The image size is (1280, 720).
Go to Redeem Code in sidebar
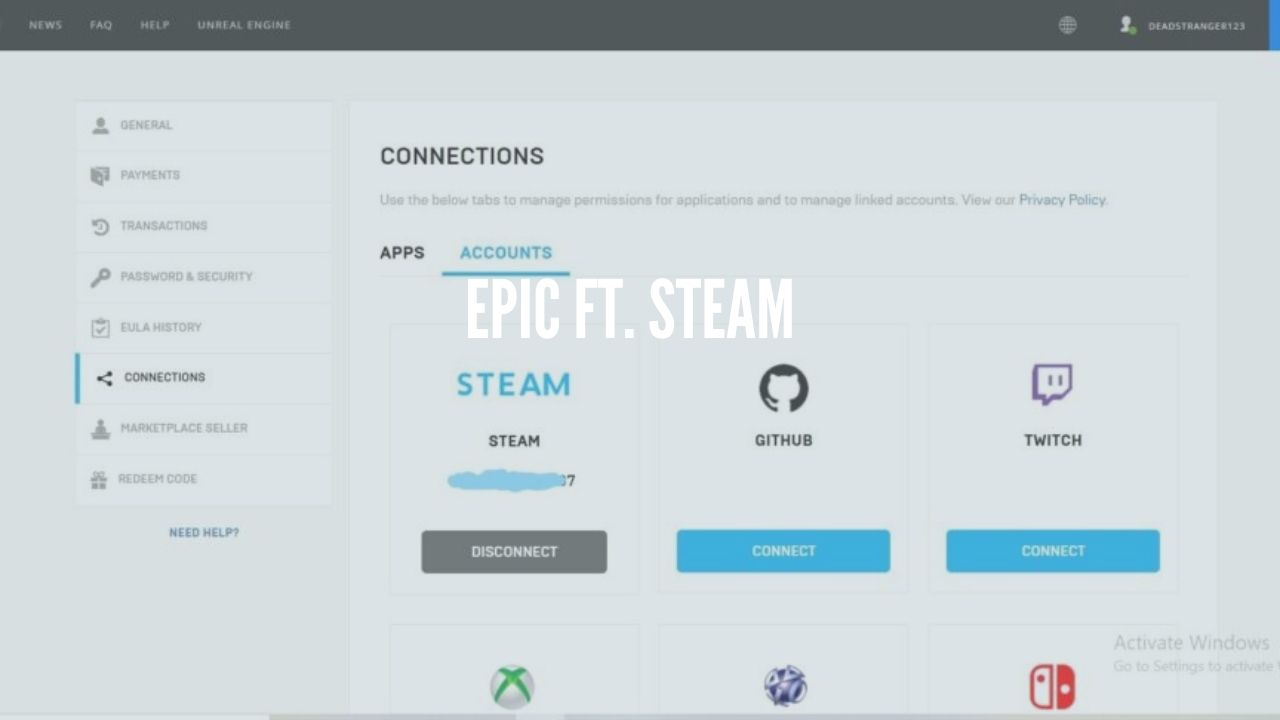(x=204, y=480)
